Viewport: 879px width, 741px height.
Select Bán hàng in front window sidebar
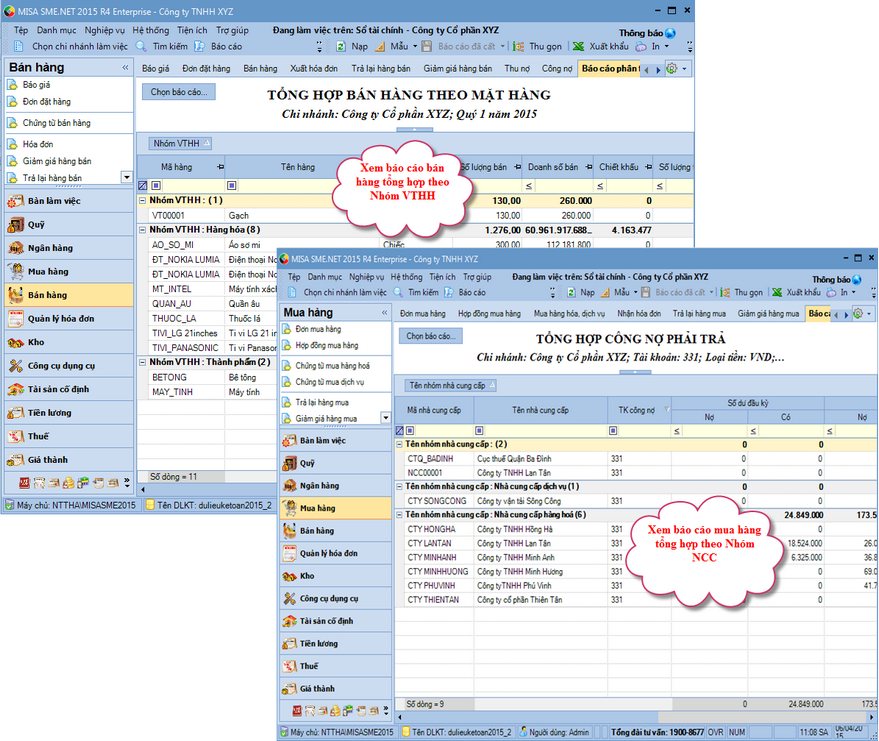tap(335, 531)
